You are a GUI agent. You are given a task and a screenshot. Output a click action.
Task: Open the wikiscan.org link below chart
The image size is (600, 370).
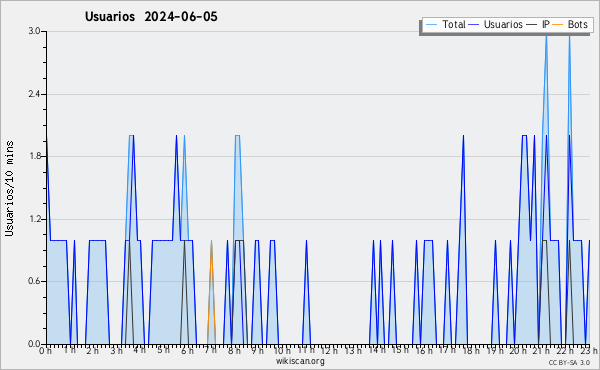(x=300, y=360)
